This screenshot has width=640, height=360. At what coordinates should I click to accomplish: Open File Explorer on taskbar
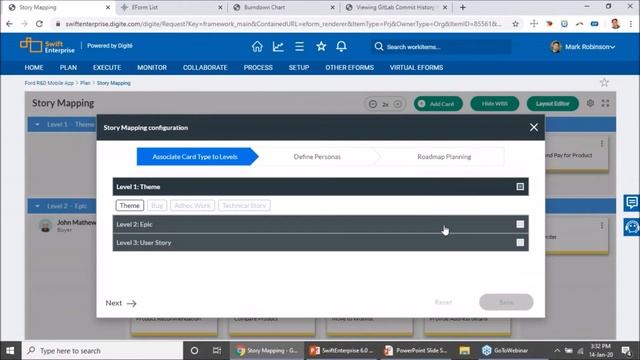point(464,351)
